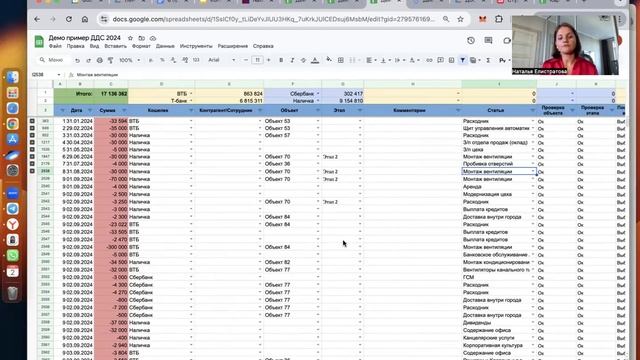
Task: Open the Объект column filter
Action: 318,110
